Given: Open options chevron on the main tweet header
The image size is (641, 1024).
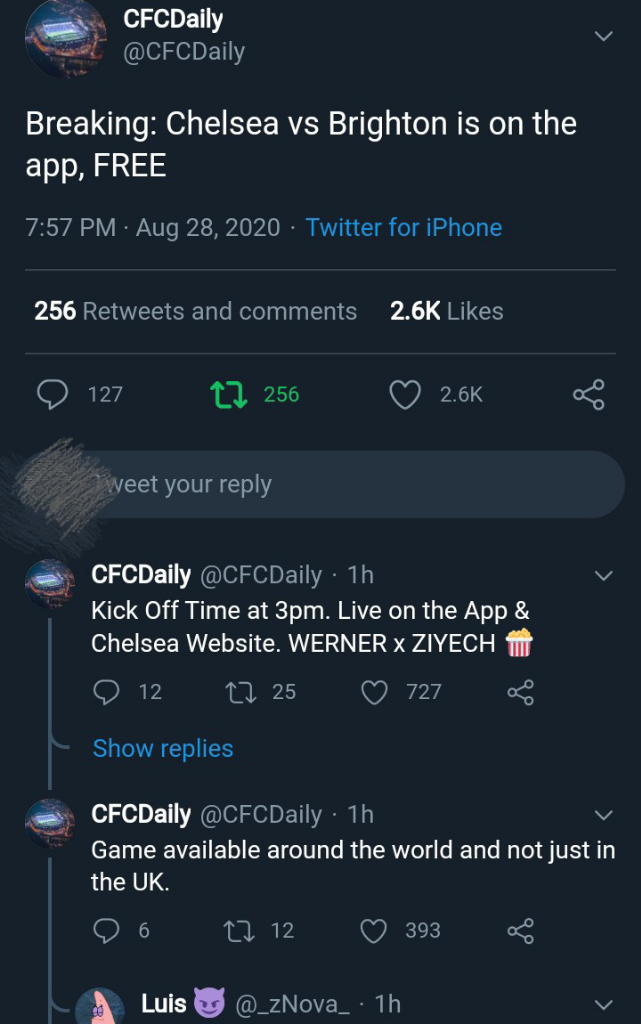Looking at the screenshot, I should (603, 36).
